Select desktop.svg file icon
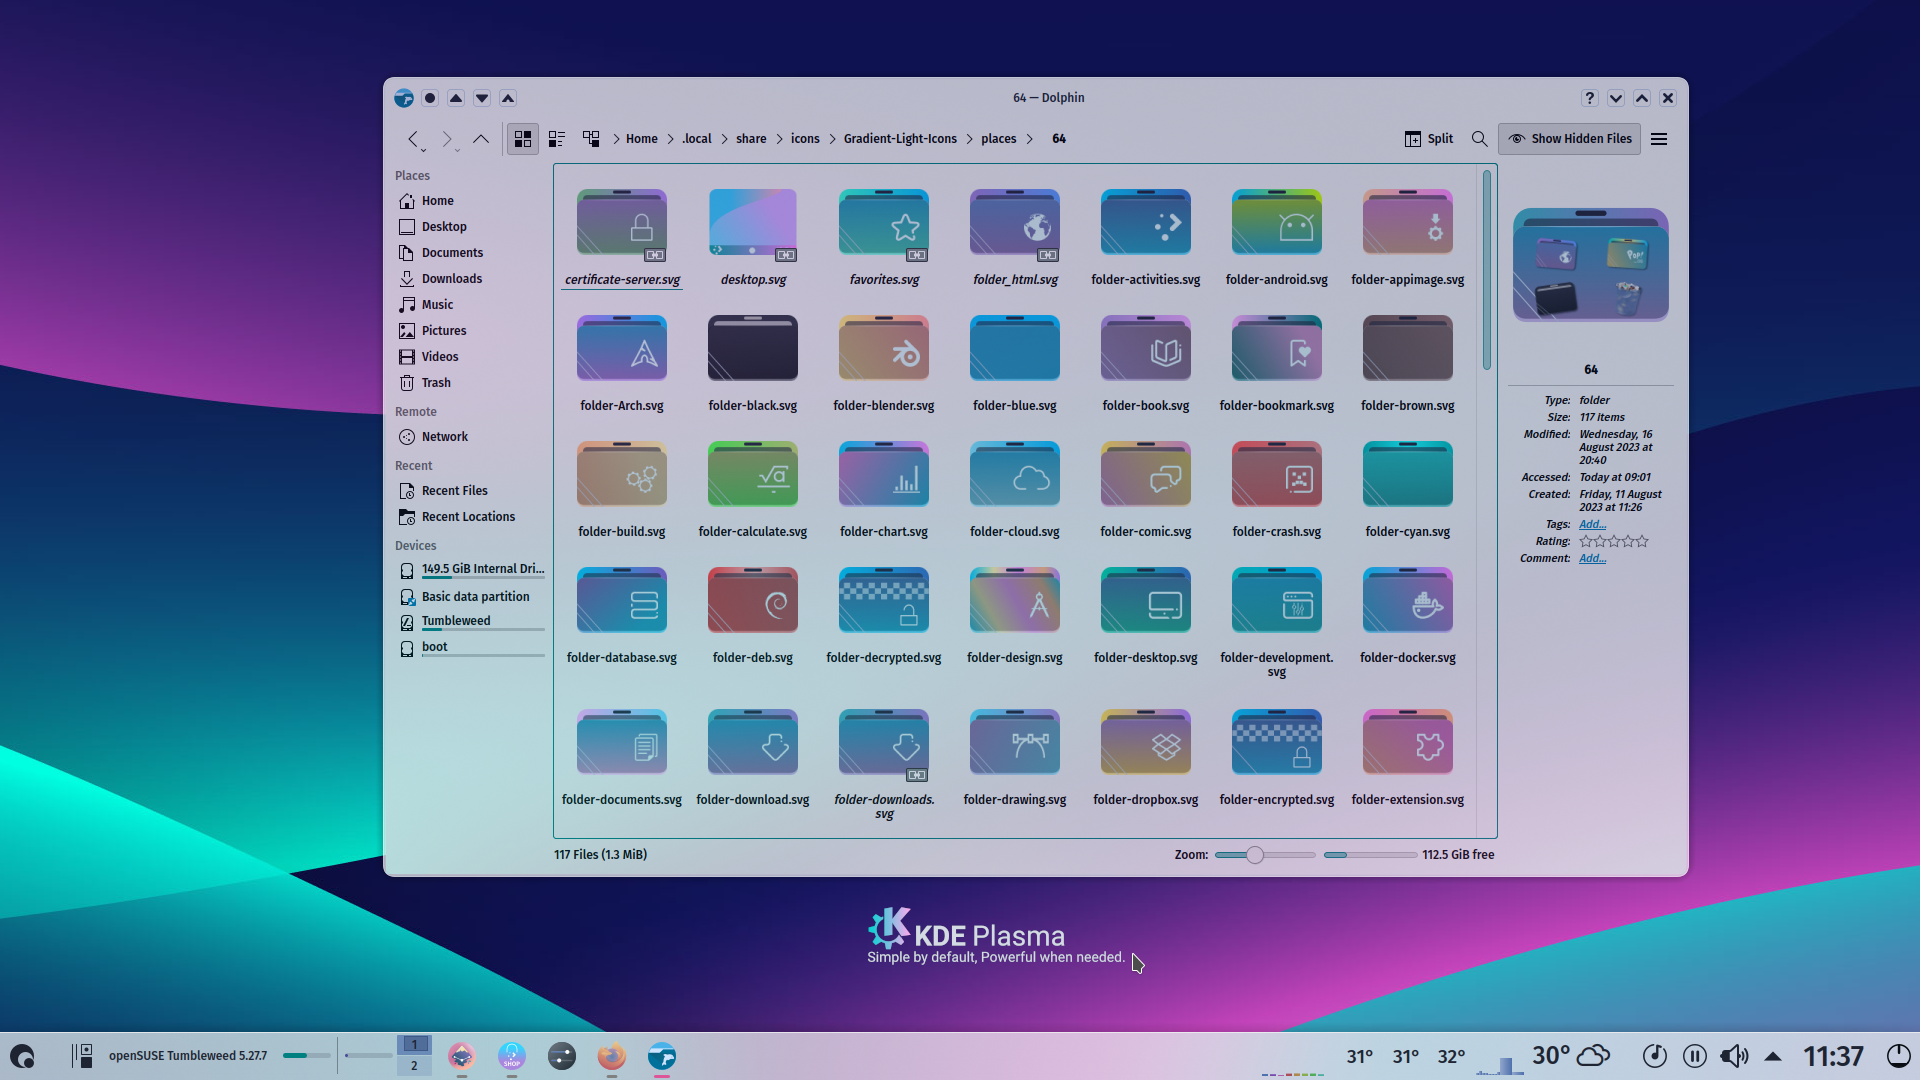The image size is (1920, 1080). (753, 223)
